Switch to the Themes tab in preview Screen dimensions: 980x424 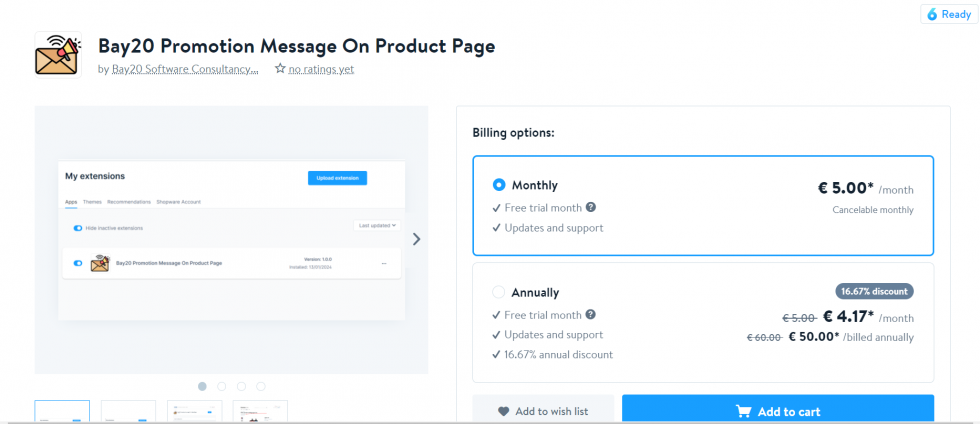(x=90, y=202)
